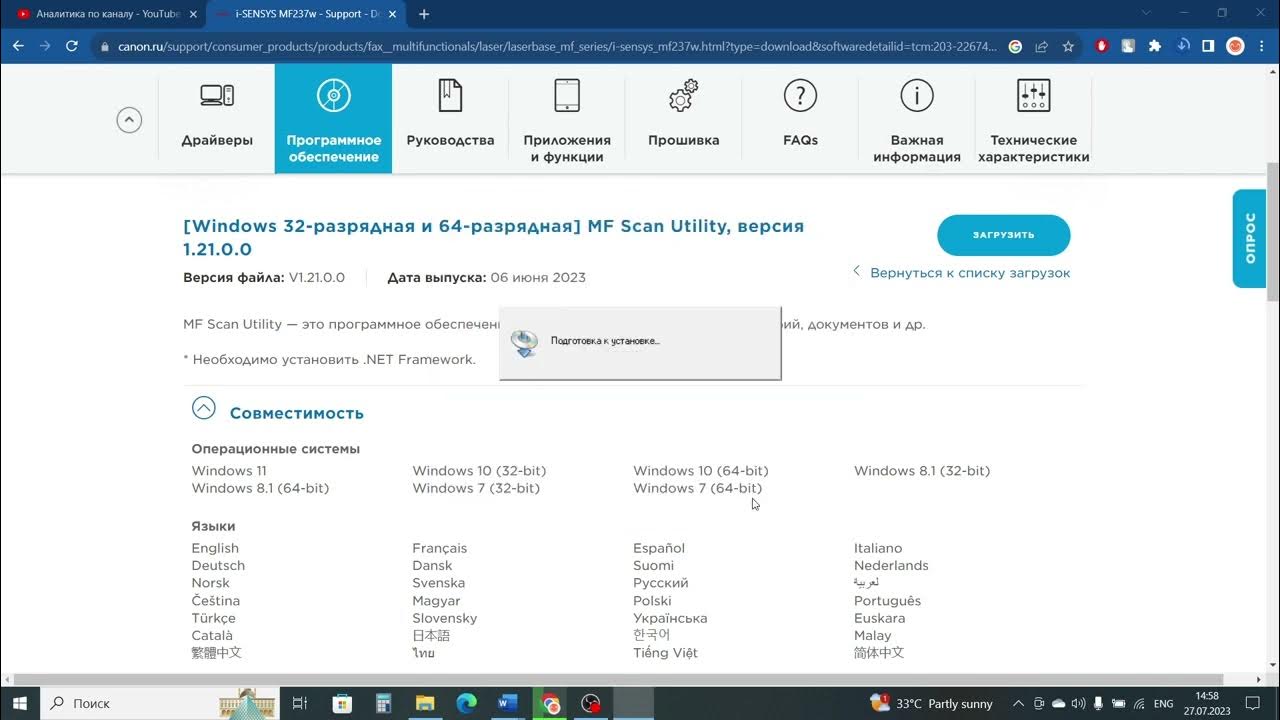1280x720 pixels.
Task: Open Word from taskbar
Action: 508,703
